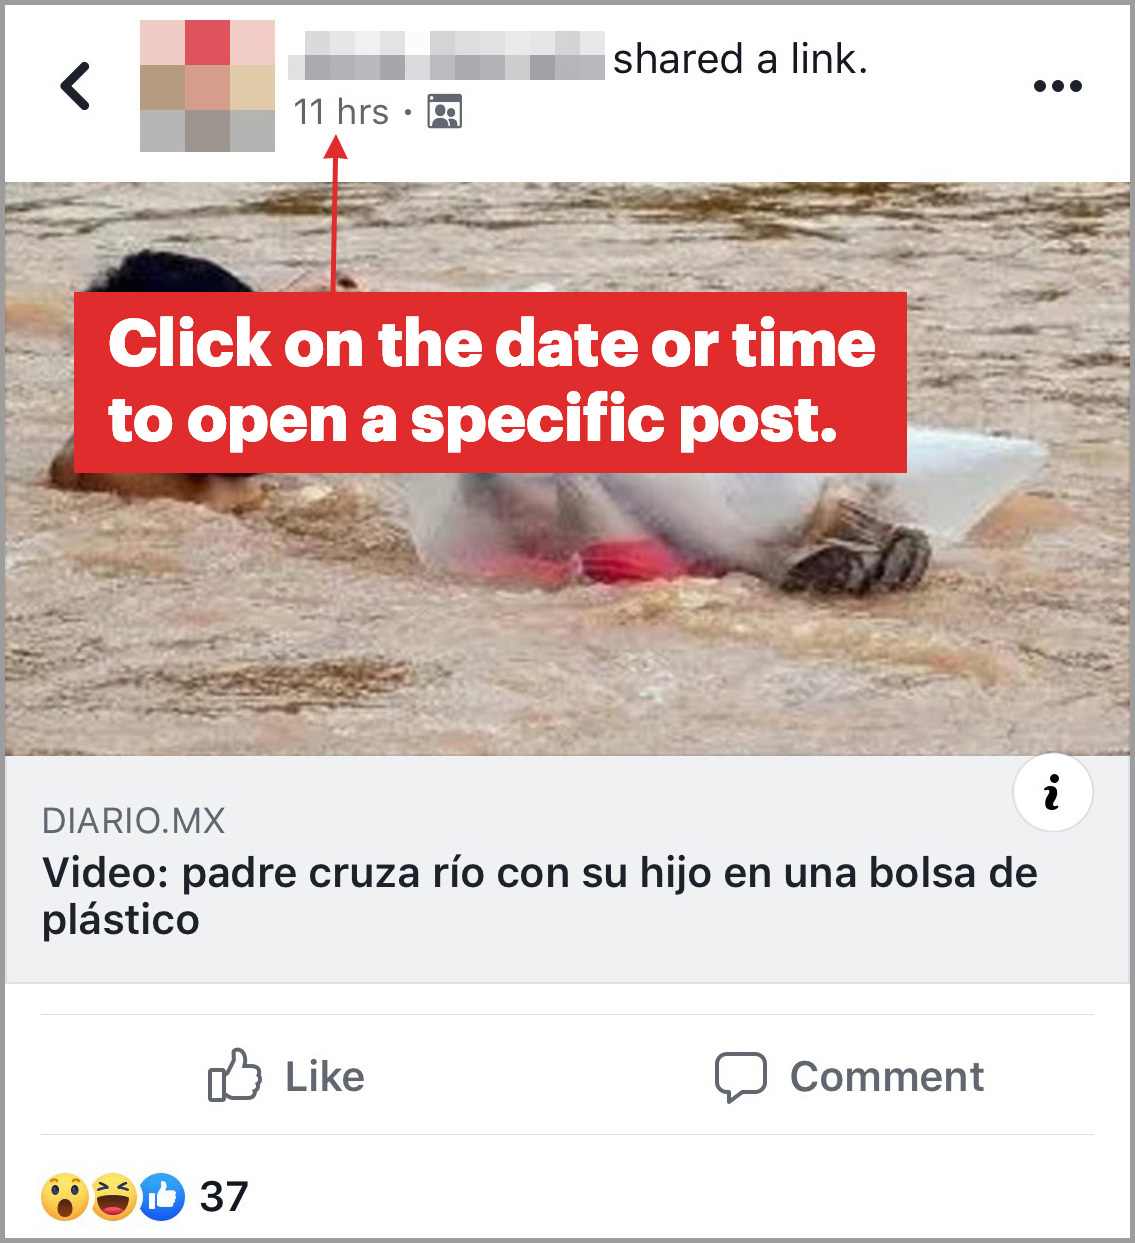Click the red 'Click on the date' callout
The image size is (1135, 1243).
pos(490,382)
